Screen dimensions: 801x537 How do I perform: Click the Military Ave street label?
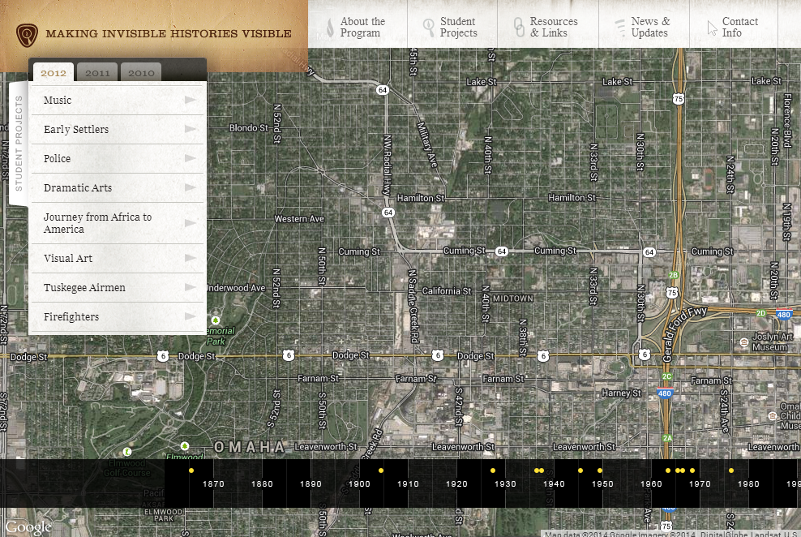click(427, 145)
